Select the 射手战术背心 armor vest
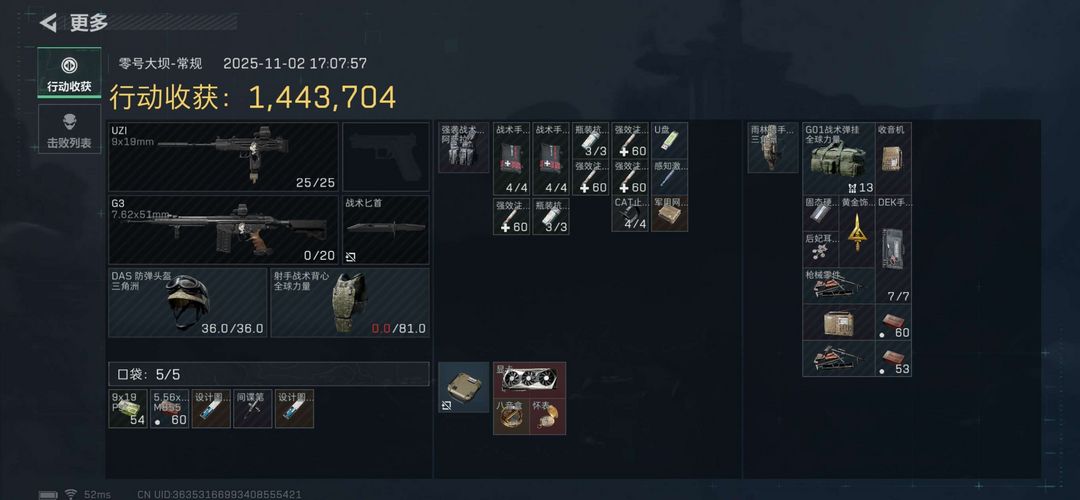Viewport: 1080px width, 500px height. point(350,302)
